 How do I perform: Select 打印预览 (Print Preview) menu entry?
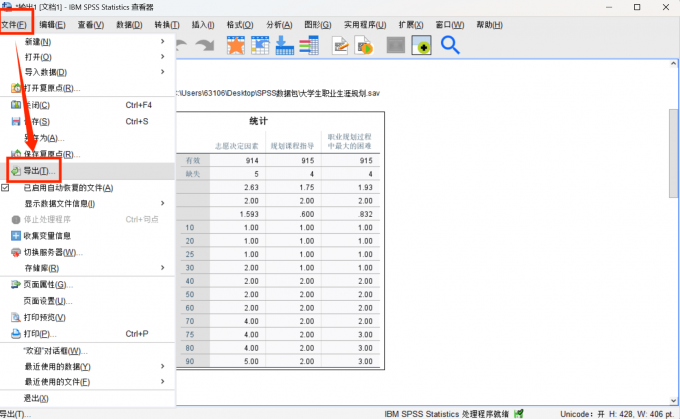point(48,317)
